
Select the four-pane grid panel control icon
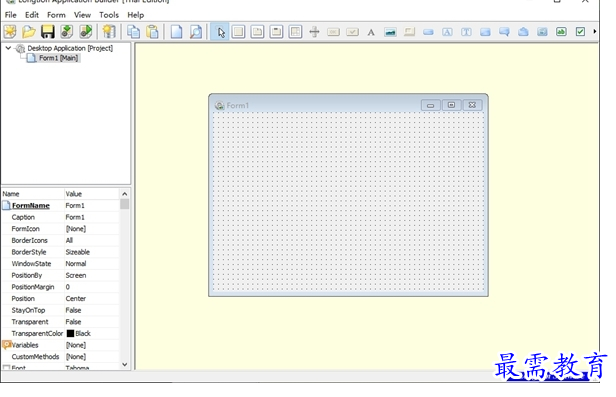click(x=295, y=31)
